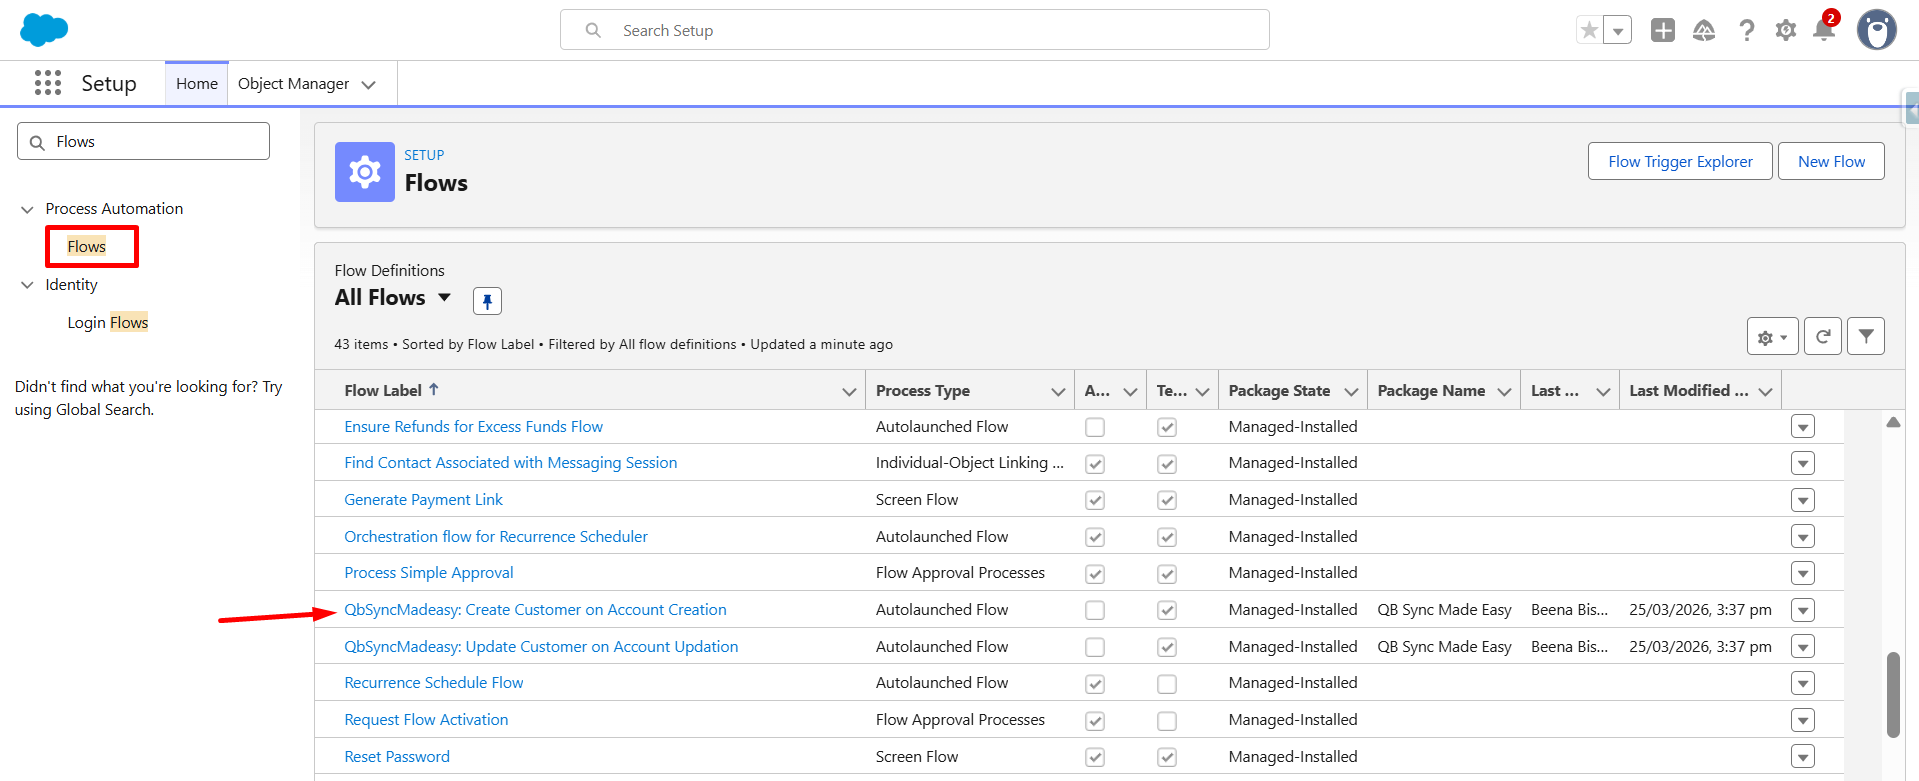Open row actions for Reset Password
The image size is (1919, 781).
click(x=1803, y=757)
